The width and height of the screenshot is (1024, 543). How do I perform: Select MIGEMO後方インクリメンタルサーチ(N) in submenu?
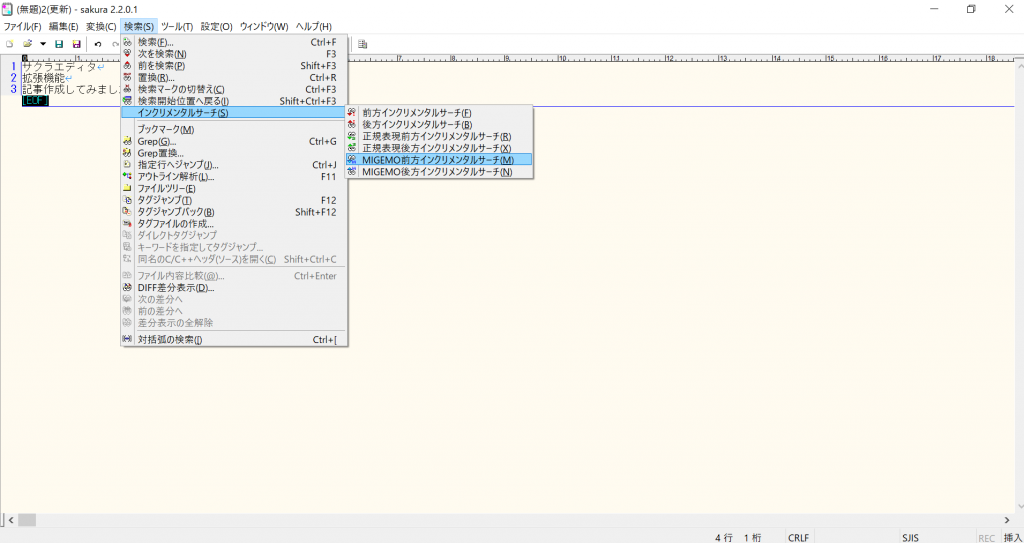click(x=440, y=172)
